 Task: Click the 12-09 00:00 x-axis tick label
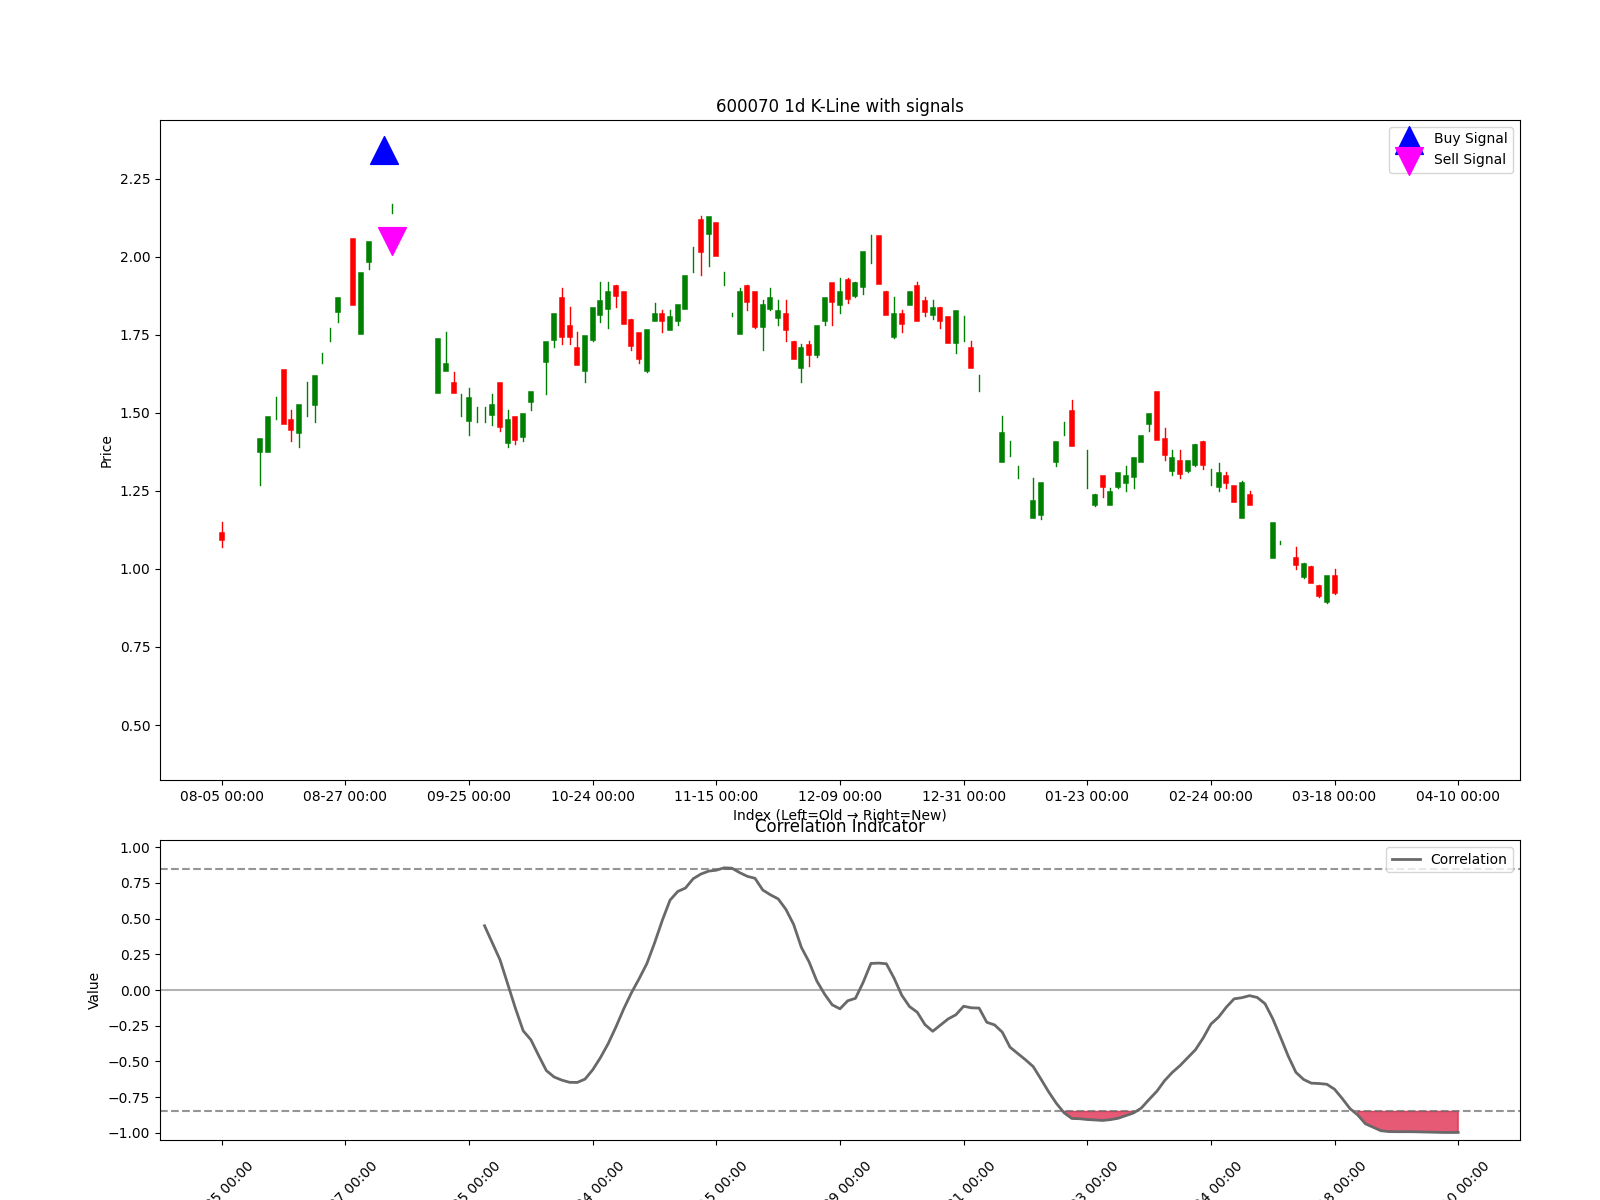click(840, 797)
